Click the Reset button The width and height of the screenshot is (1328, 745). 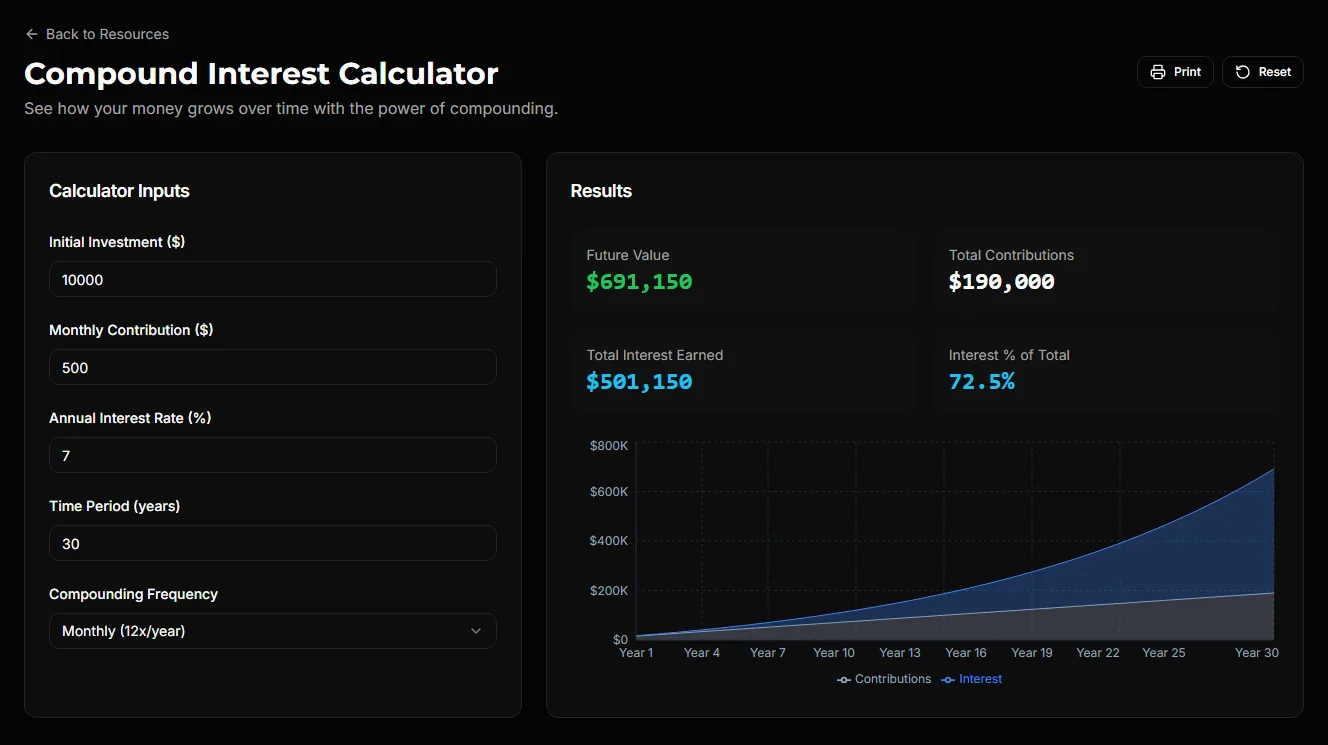pos(1263,72)
